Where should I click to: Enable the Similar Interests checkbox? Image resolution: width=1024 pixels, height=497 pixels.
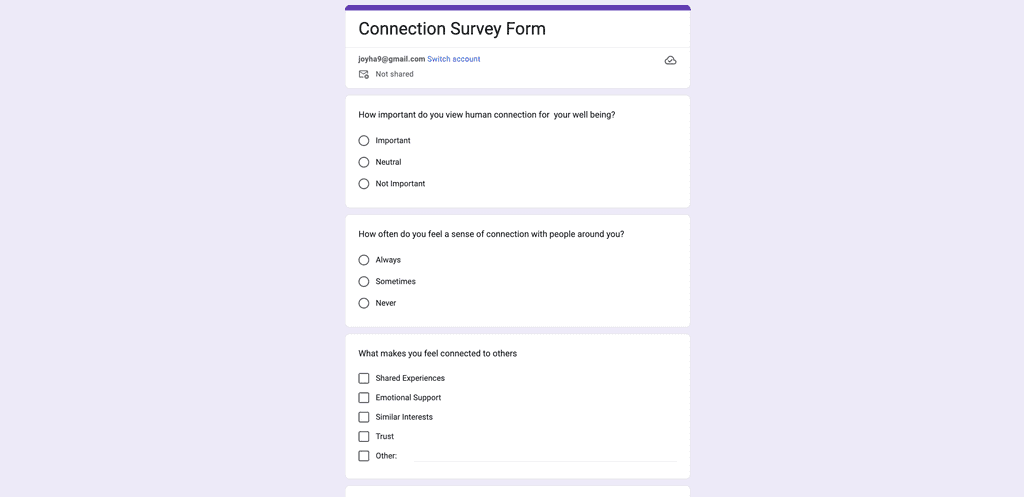pos(364,417)
